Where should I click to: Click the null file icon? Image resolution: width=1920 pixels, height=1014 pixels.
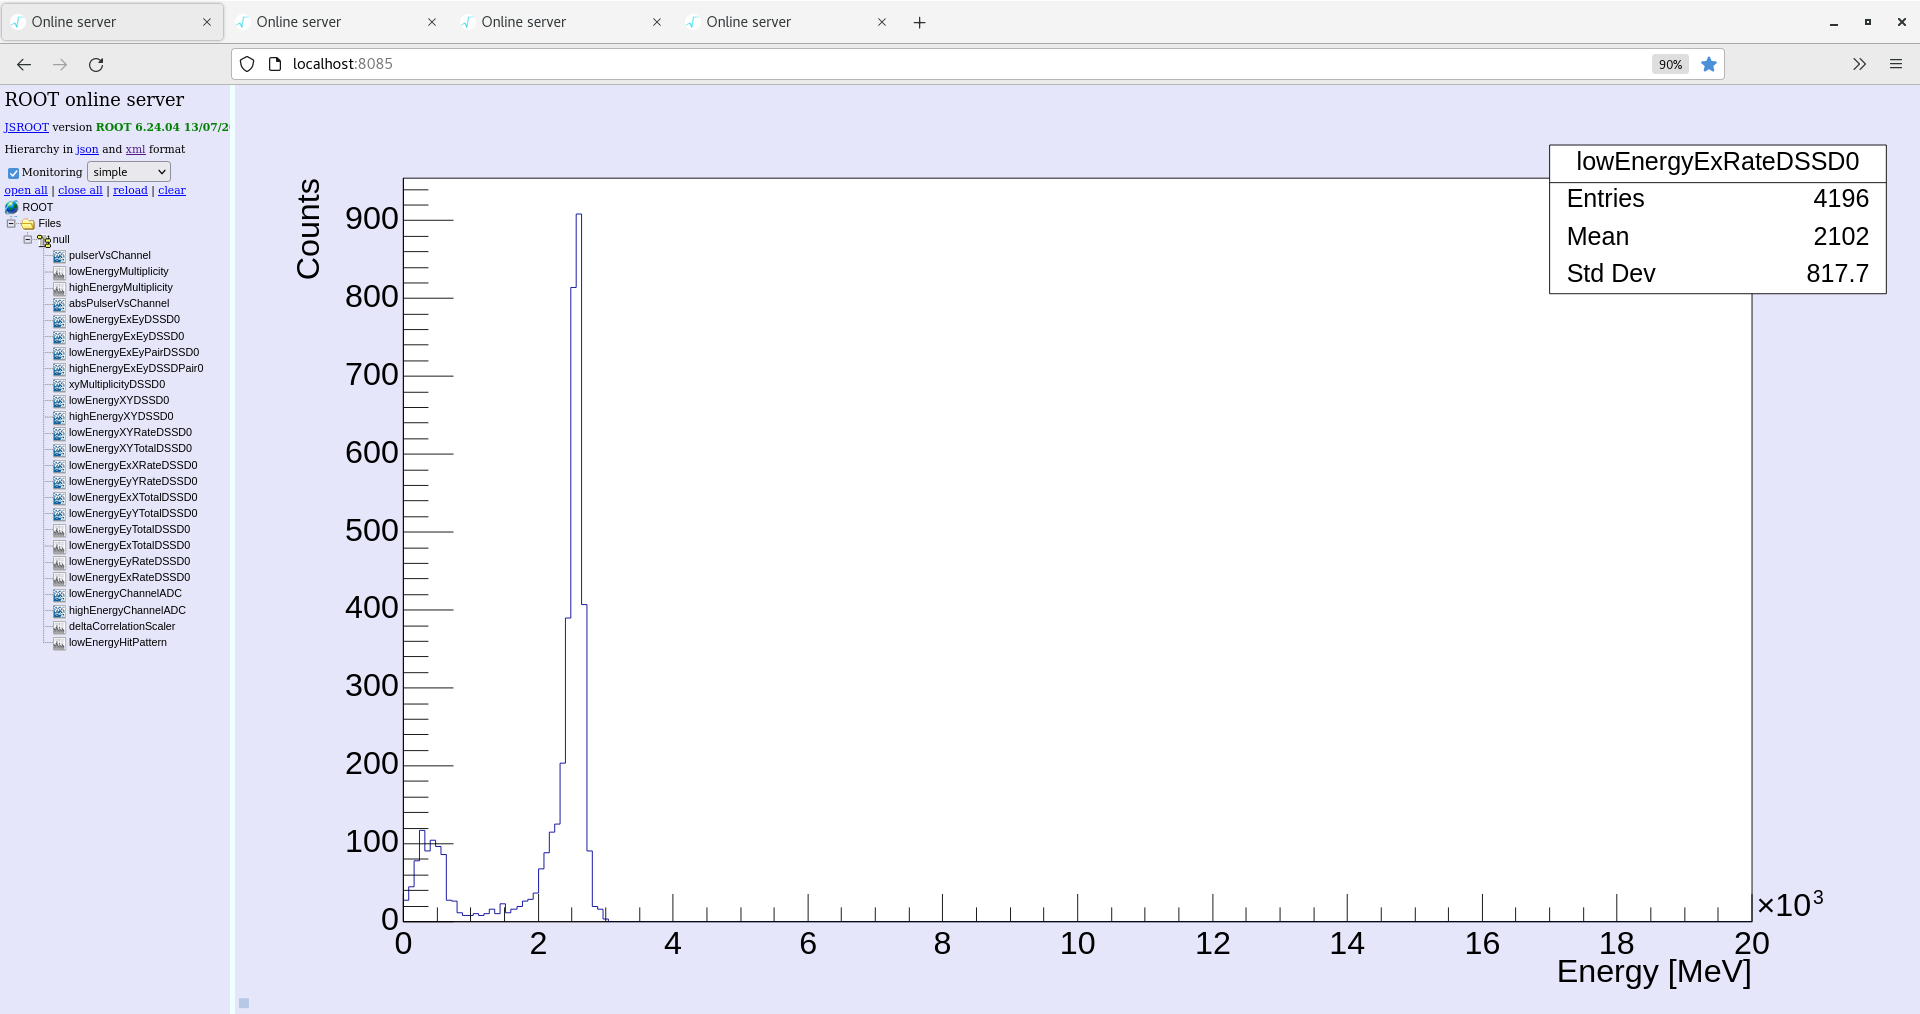(x=44, y=240)
